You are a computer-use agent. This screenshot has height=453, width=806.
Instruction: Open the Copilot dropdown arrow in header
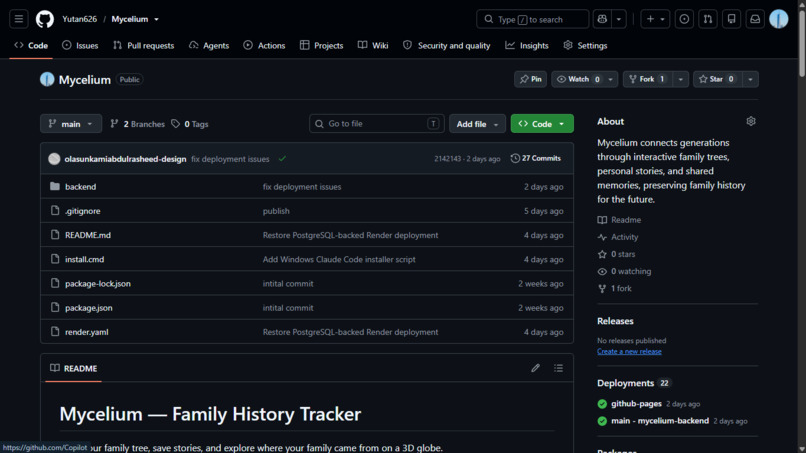pyautogui.click(x=619, y=19)
